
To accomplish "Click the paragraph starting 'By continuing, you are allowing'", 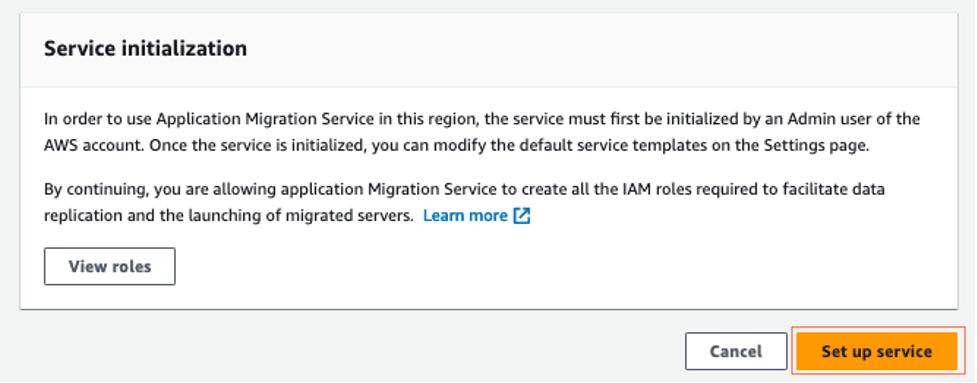I will [x=464, y=202].
